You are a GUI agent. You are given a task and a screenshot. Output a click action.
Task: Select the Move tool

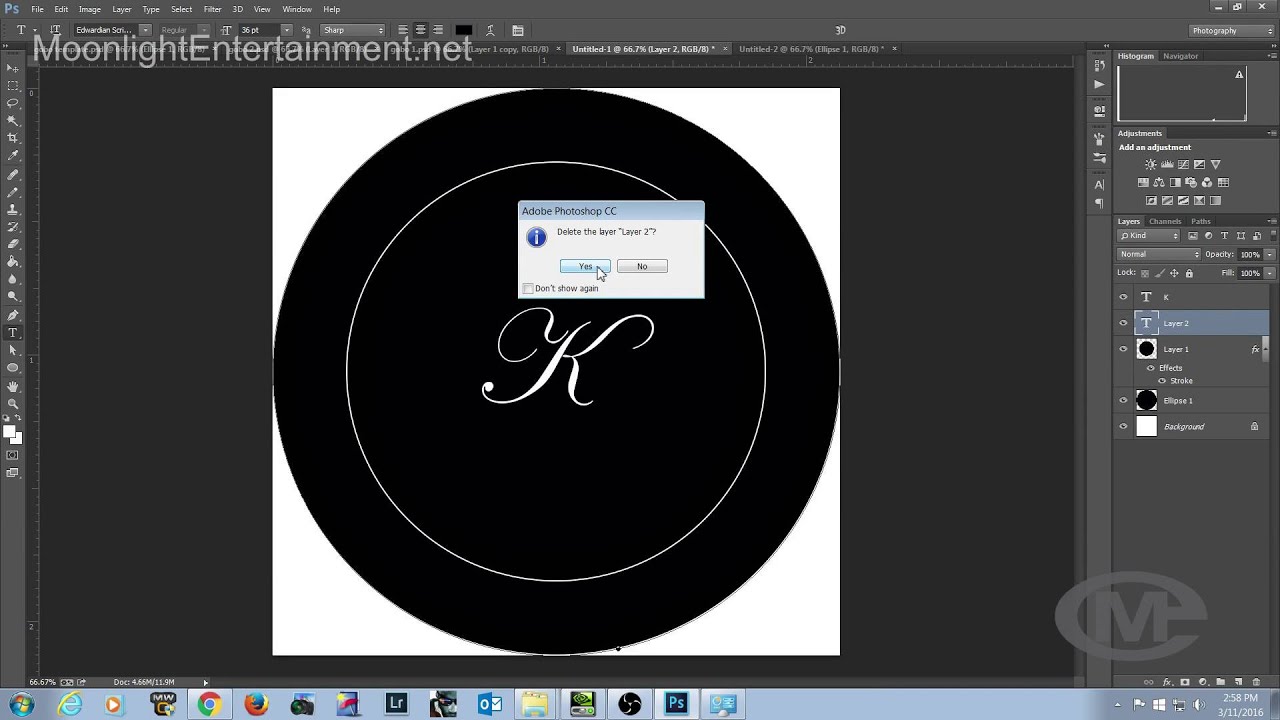point(12,68)
